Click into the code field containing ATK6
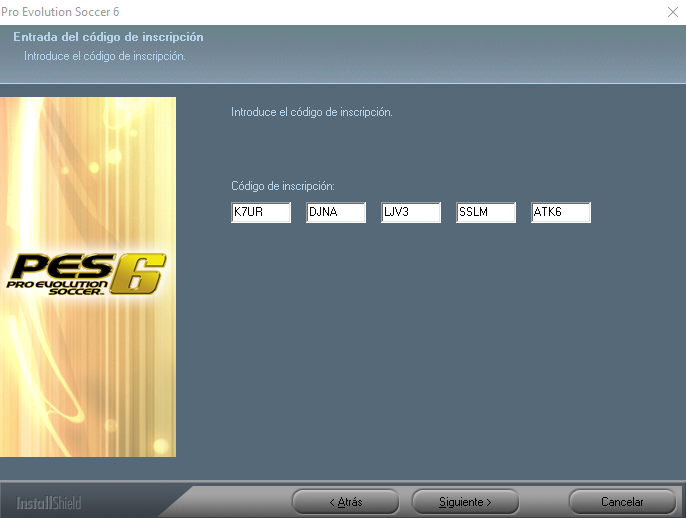 [561, 212]
